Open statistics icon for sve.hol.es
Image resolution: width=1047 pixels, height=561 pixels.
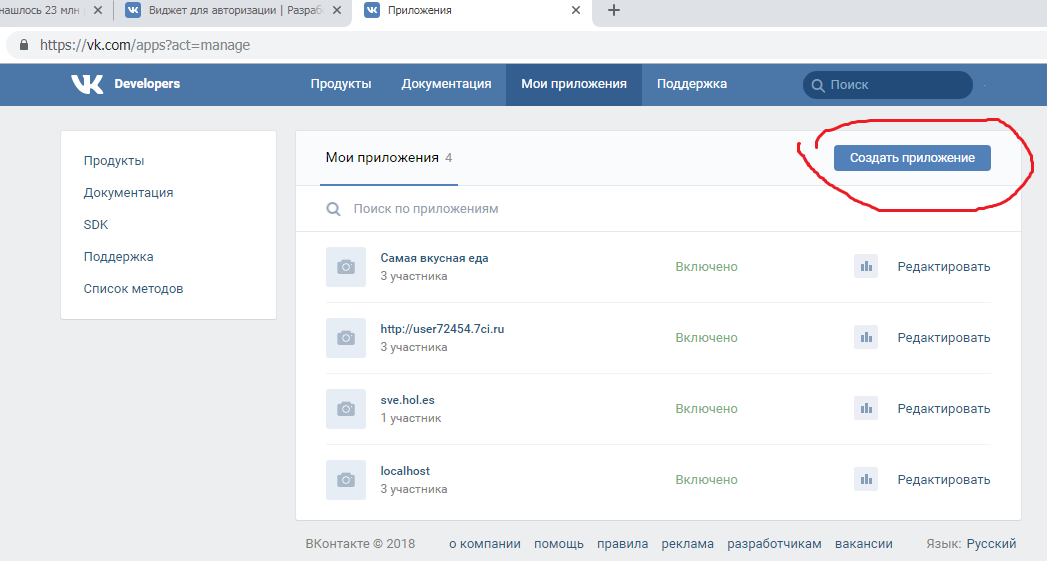click(x=865, y=408)
